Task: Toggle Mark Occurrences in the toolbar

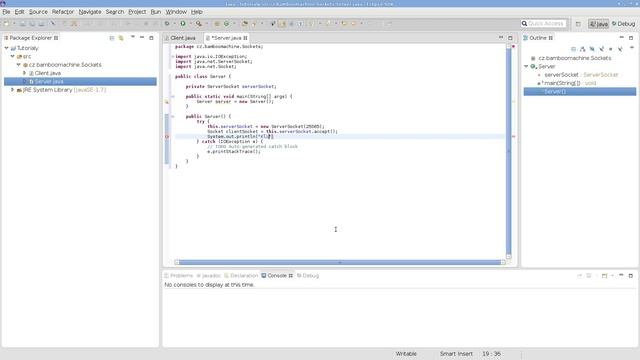Action: point(282,24)
